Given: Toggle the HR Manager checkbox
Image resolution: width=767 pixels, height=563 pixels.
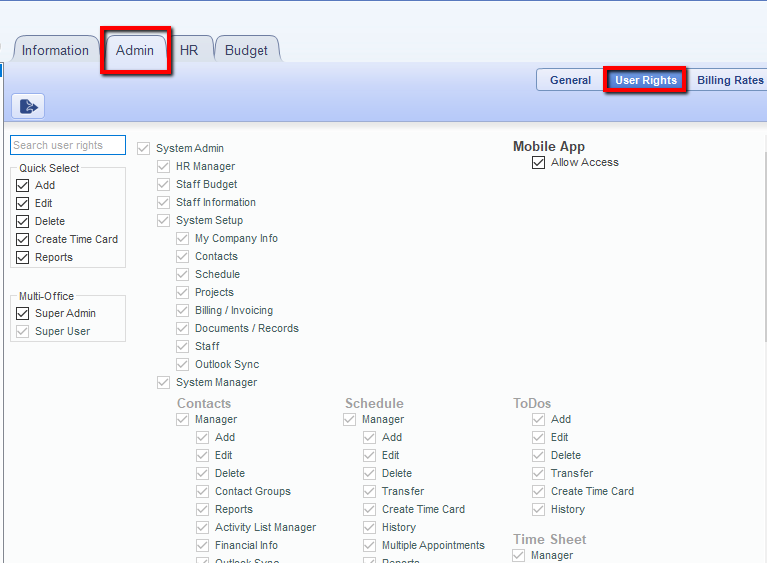Looking at the screenshot, I should (163, 166).
